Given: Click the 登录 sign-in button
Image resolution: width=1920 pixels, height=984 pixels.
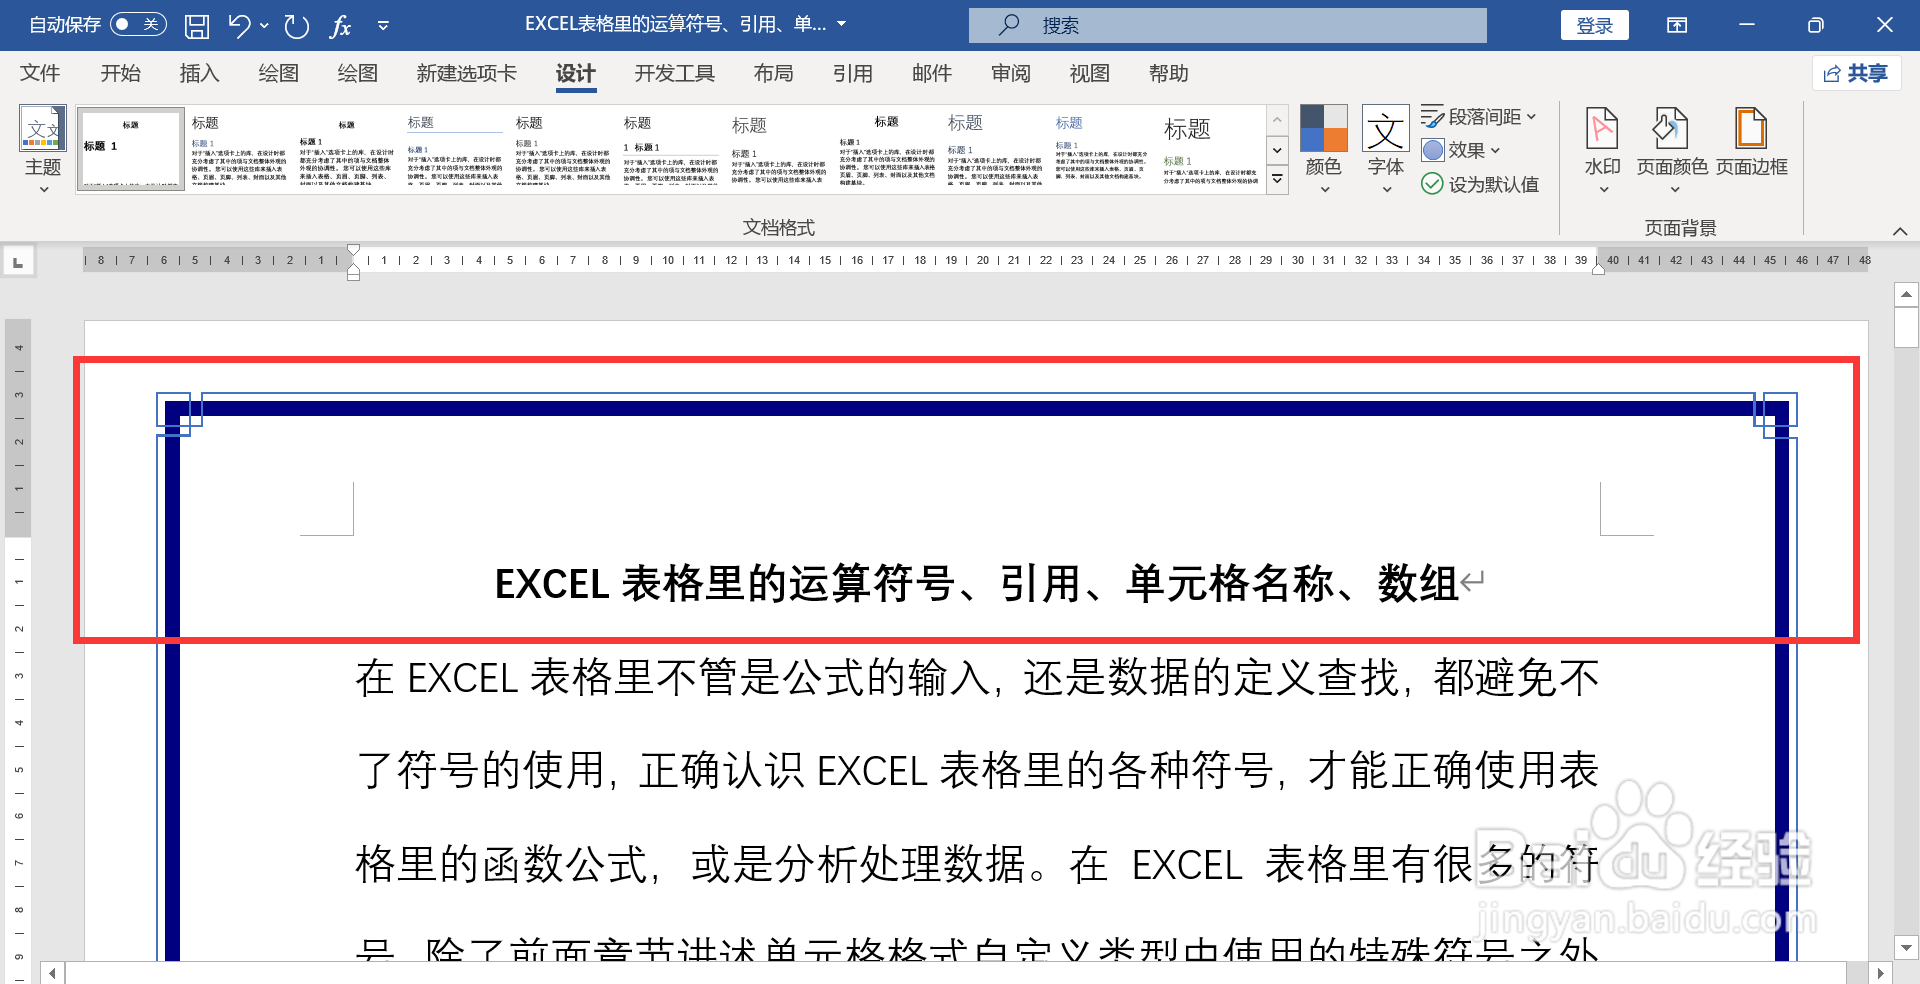Looking at the screenshot, I should (1594, 25).
